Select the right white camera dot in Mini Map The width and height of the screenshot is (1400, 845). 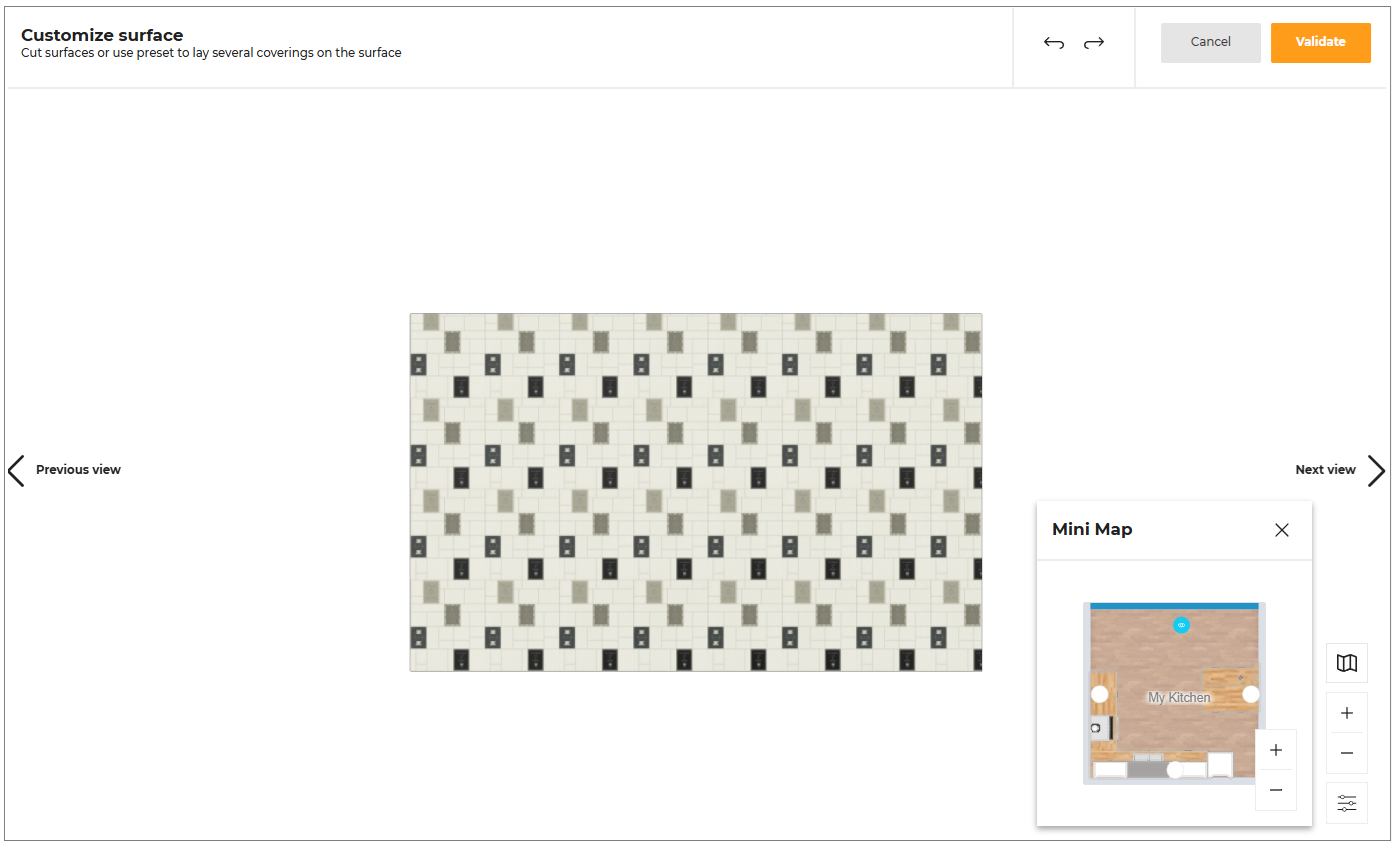pos(1249,692)
